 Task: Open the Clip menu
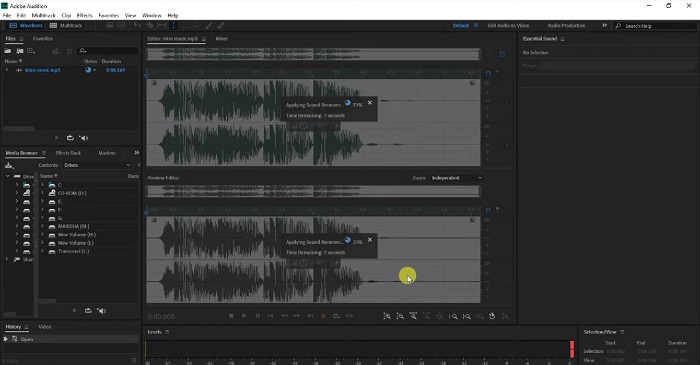click(x=66, y=15)
